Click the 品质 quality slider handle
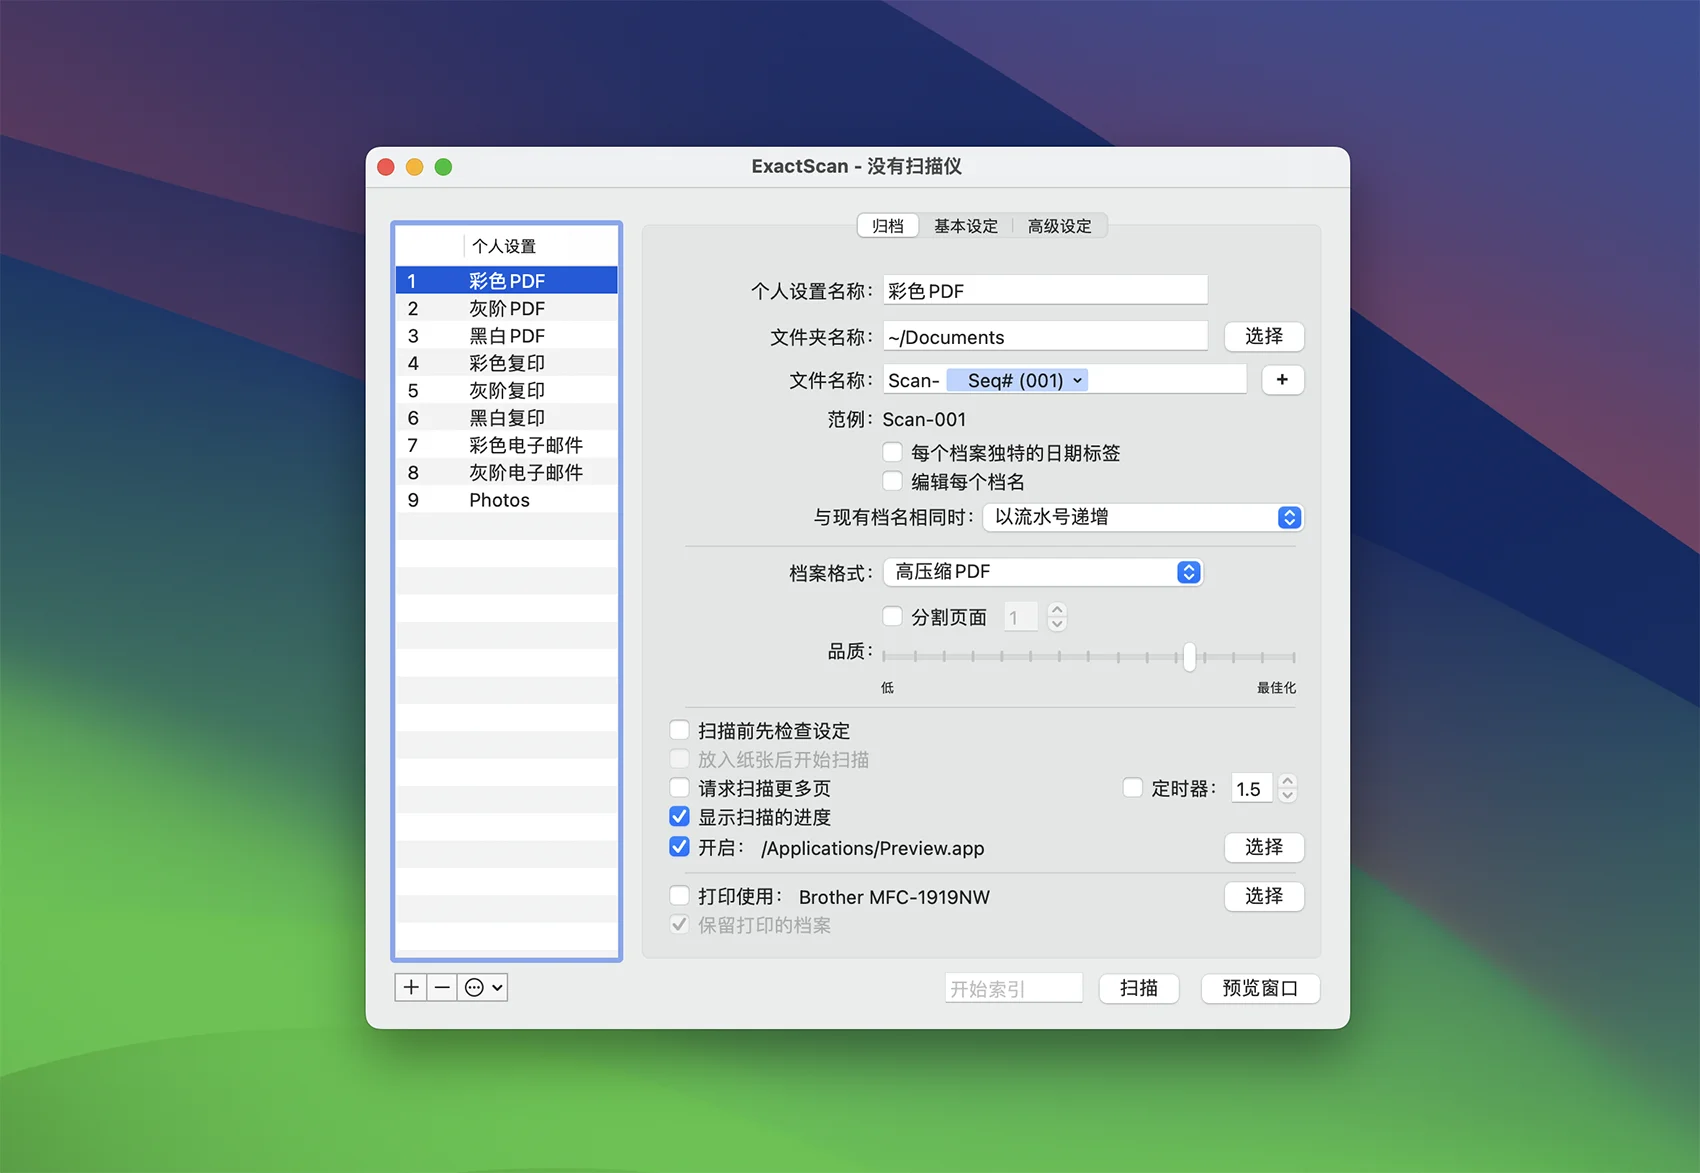Viewport: 1700px width, 1173px height. [1189, 656]
